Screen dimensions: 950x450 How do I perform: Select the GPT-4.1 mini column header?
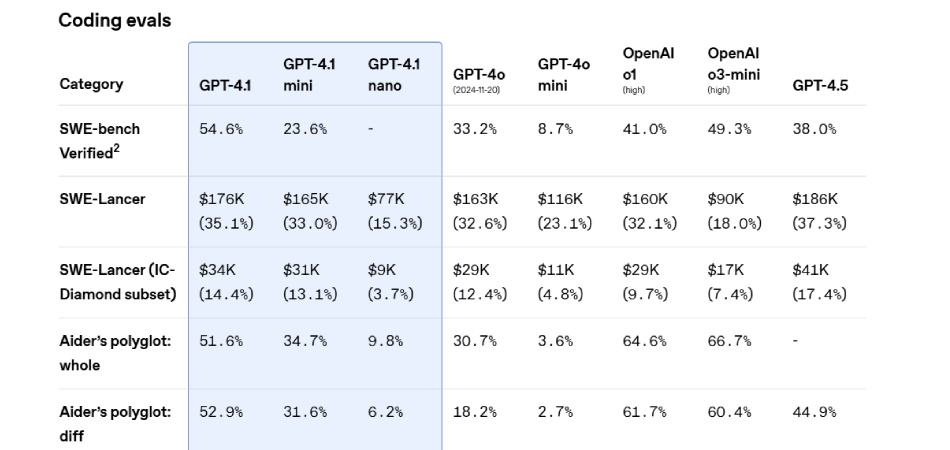(x=309, y=75)
